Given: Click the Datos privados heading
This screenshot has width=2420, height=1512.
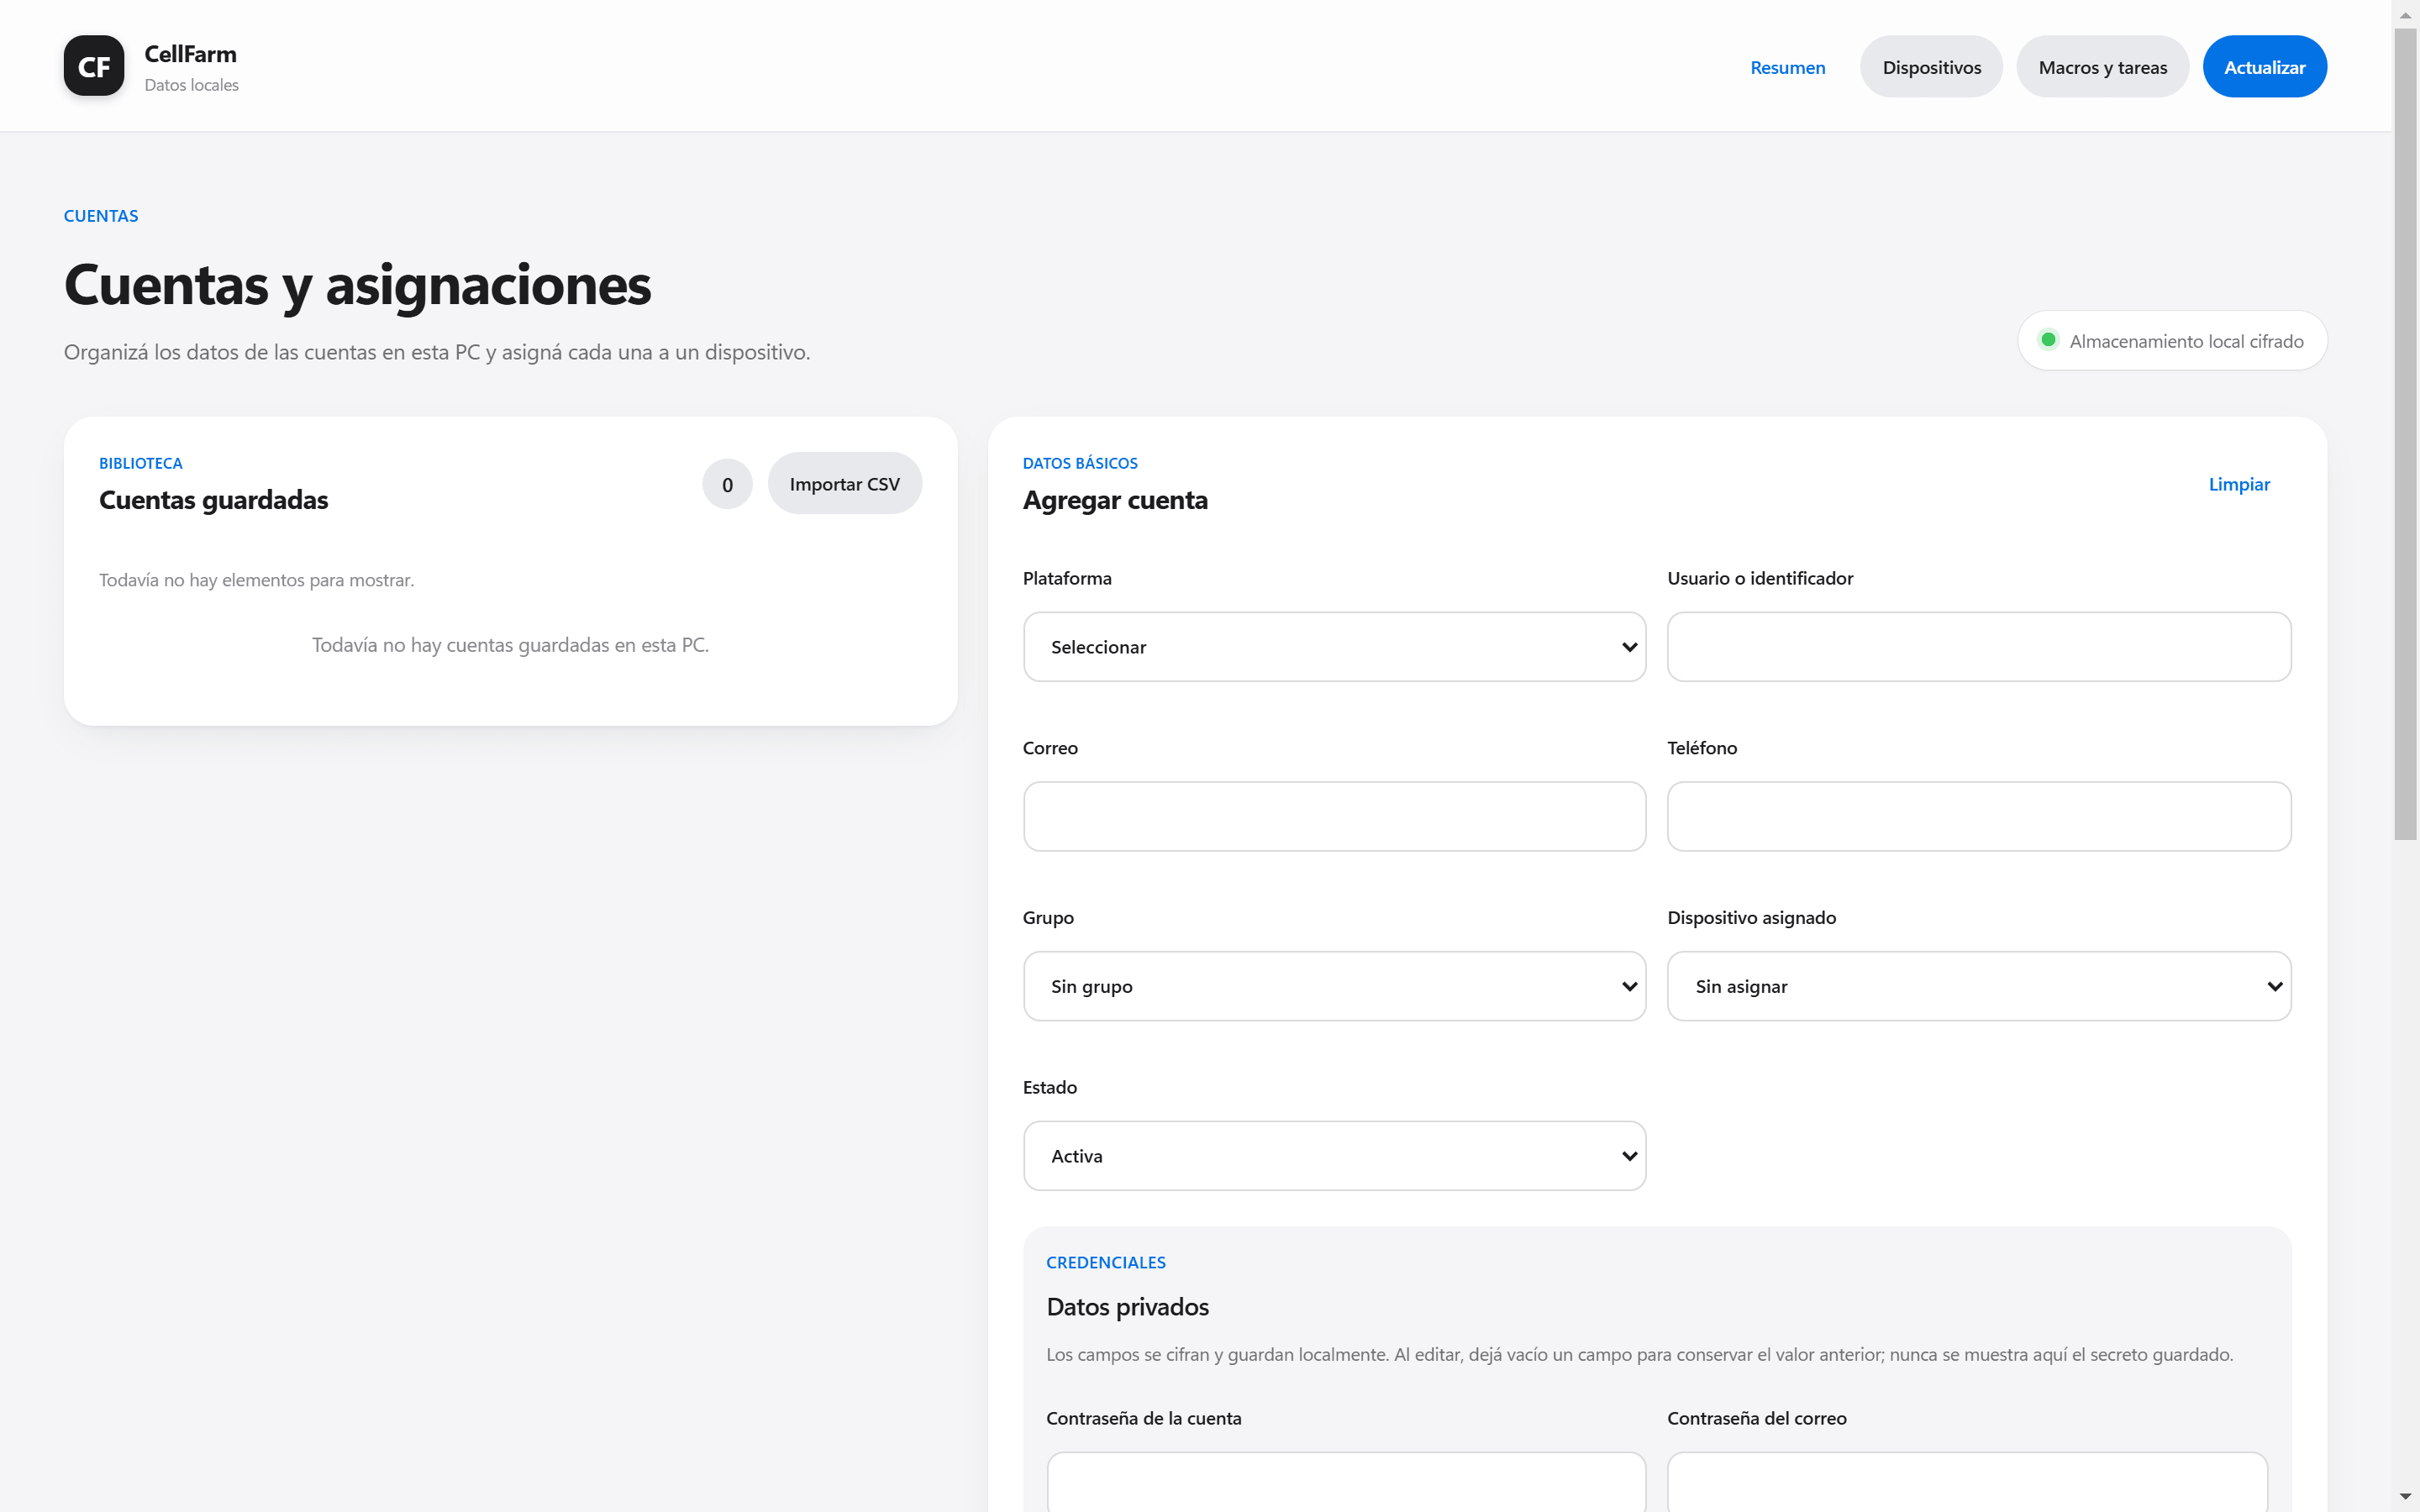Looking at the screenshot, I should (x=1127, y=1307).
